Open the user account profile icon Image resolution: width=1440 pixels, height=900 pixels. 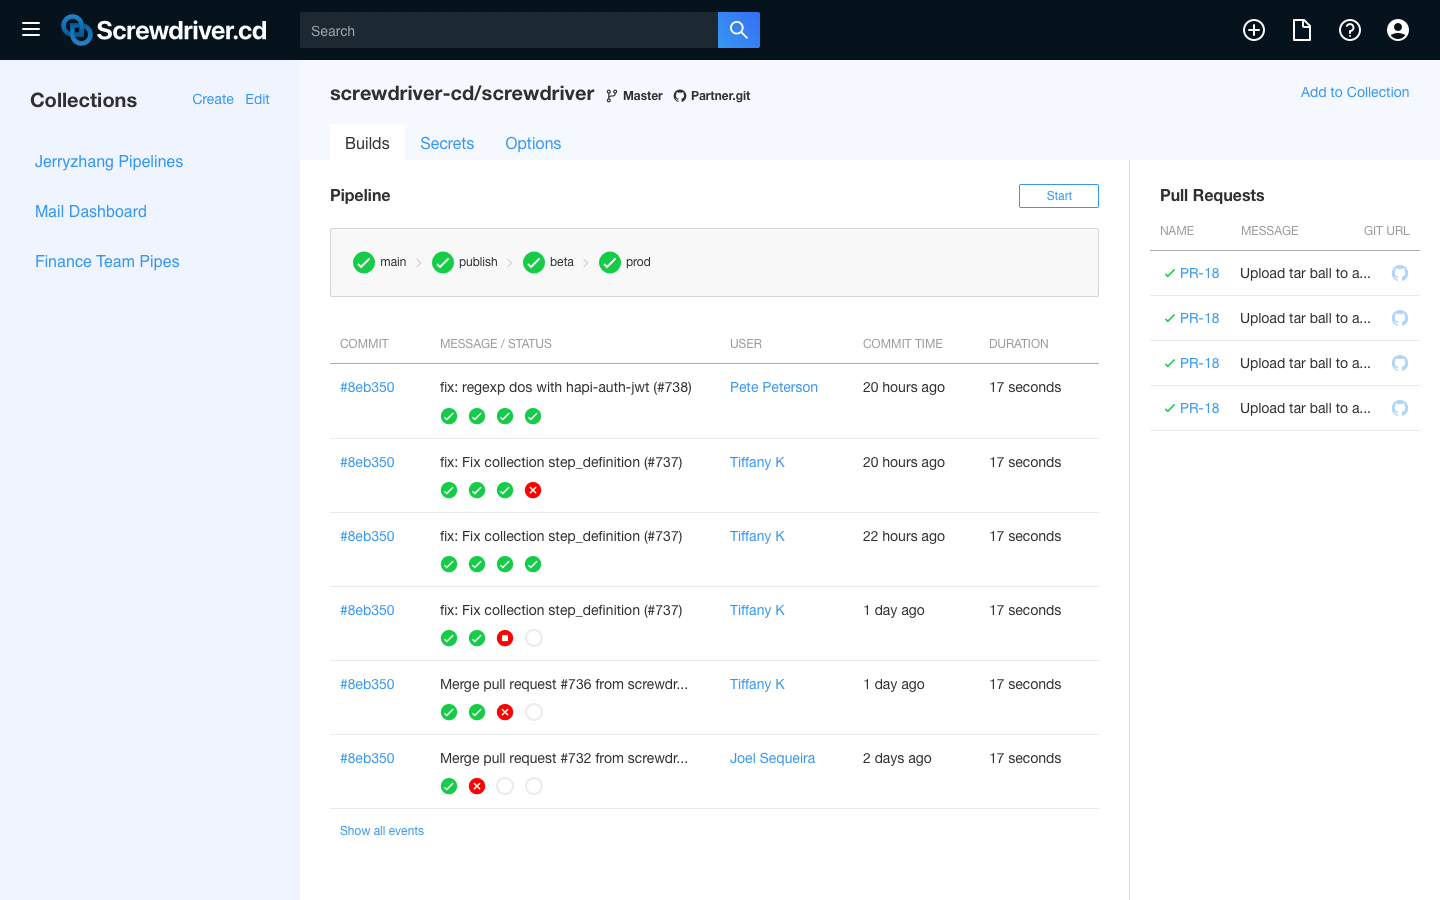click(1398, 30)
